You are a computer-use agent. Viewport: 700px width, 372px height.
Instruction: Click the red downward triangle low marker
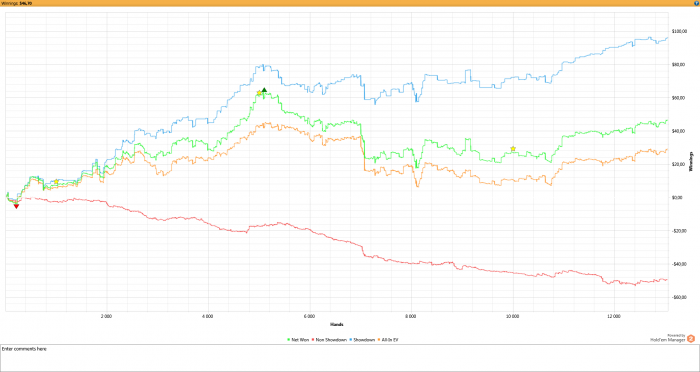click(16, 206)
